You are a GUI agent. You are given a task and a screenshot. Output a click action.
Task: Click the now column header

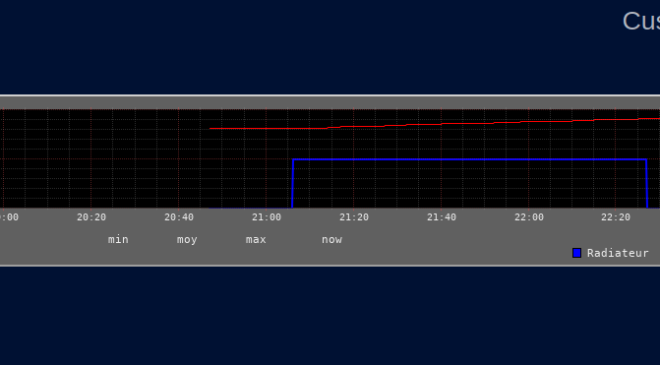(x=332, y=240)
